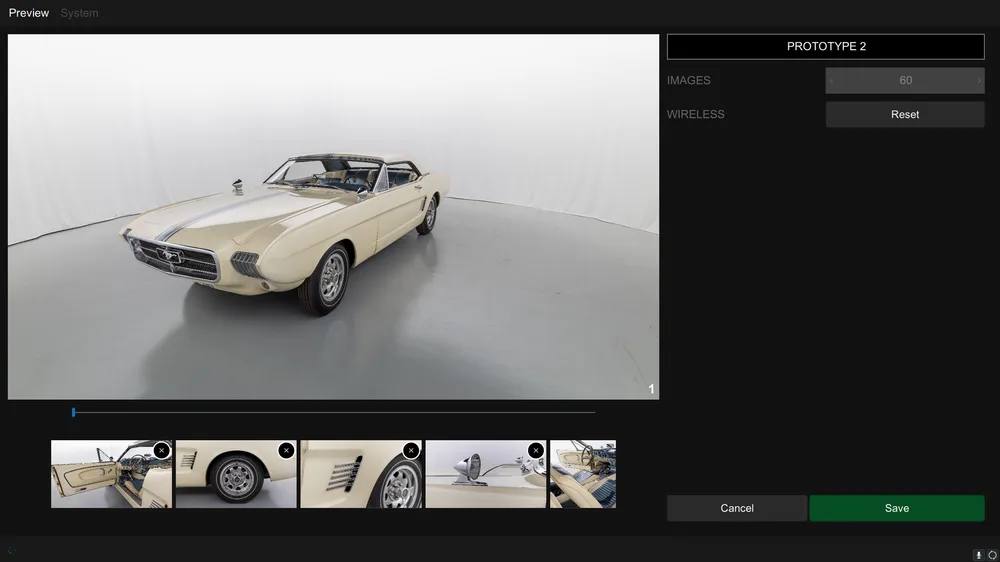
Task: Click the main car 360 preview image
Action: [x=333, y=217]
